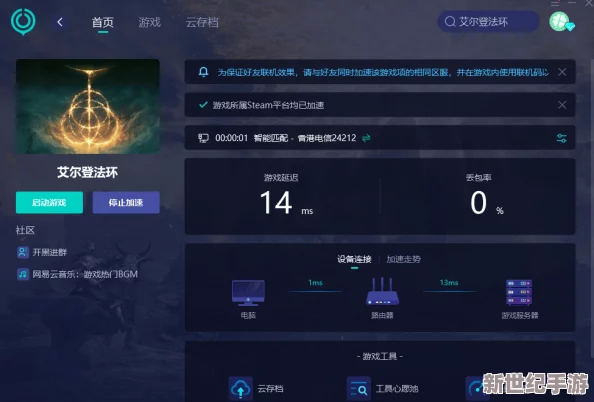Select the 加速走势 tab
Screen dimensions: 594x402
coord(403,259)
